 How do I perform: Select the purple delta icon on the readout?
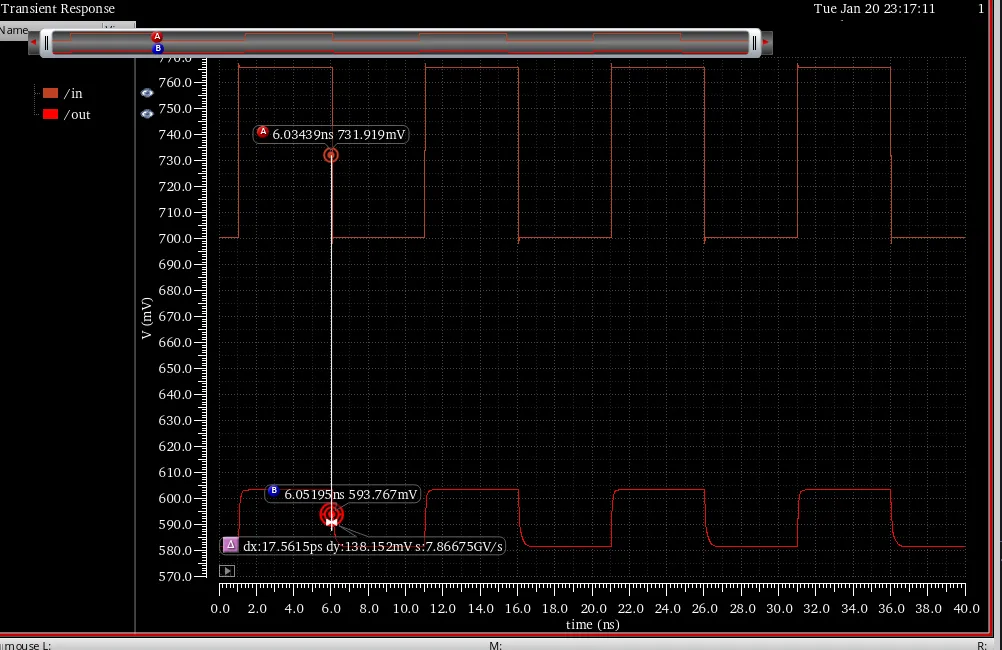(230, 545)
